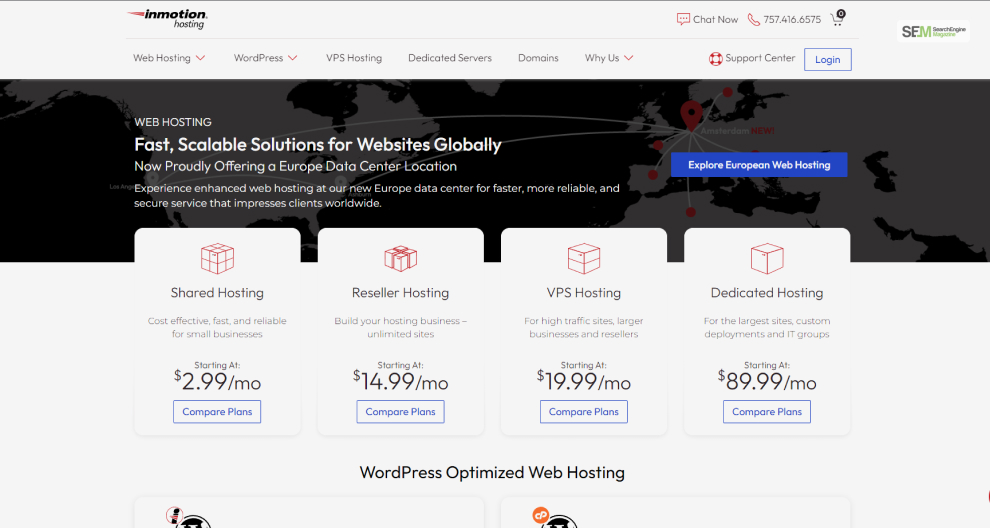Click the phone handset icon
The height and width of the screenshot is (528, 990).
tap(754, 20)
